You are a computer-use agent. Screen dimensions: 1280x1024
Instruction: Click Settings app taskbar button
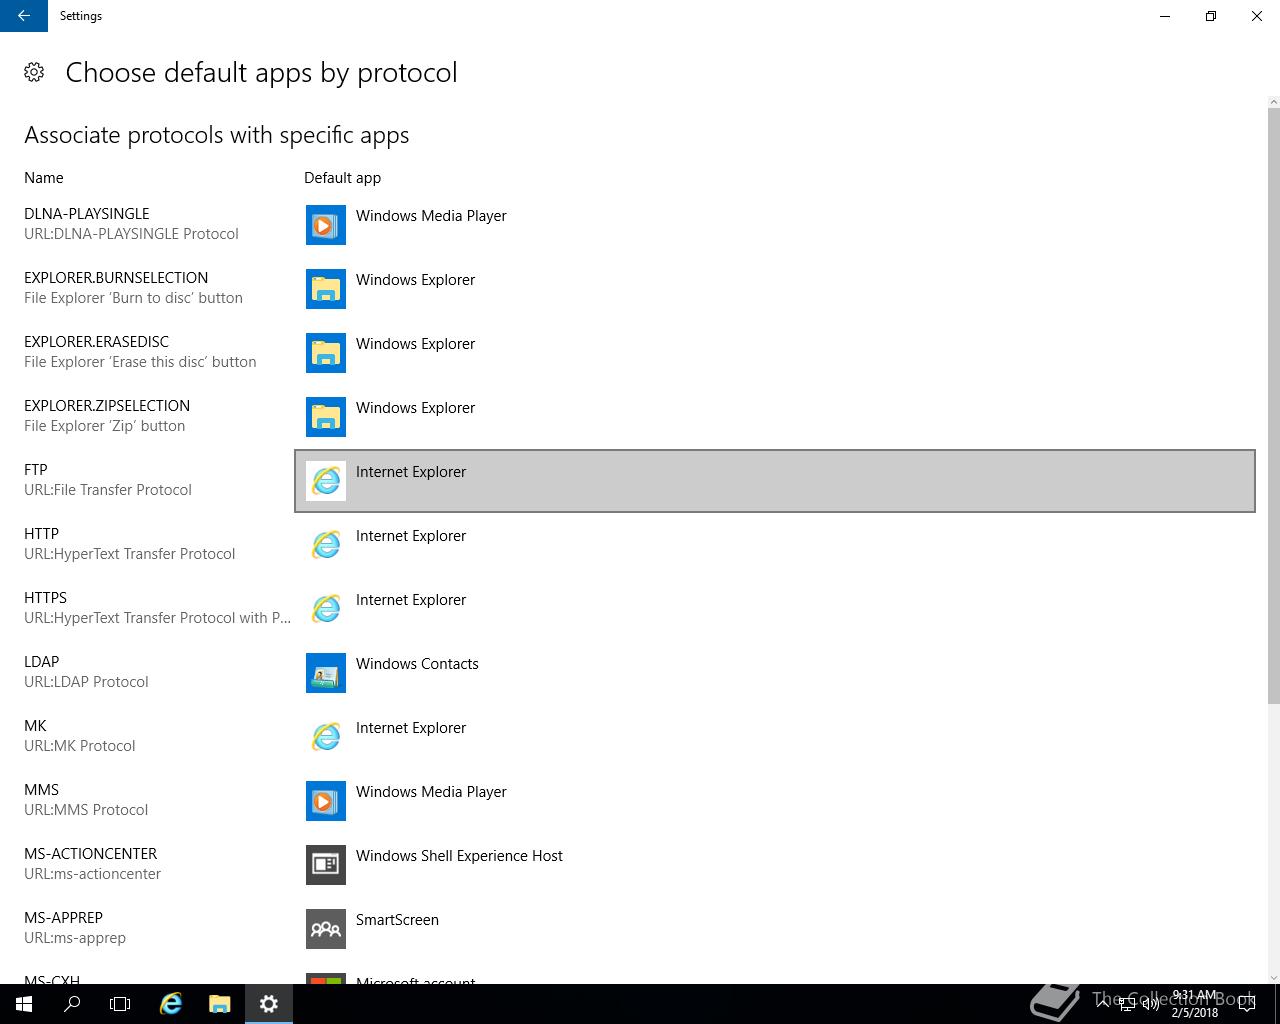(268, 1004)
